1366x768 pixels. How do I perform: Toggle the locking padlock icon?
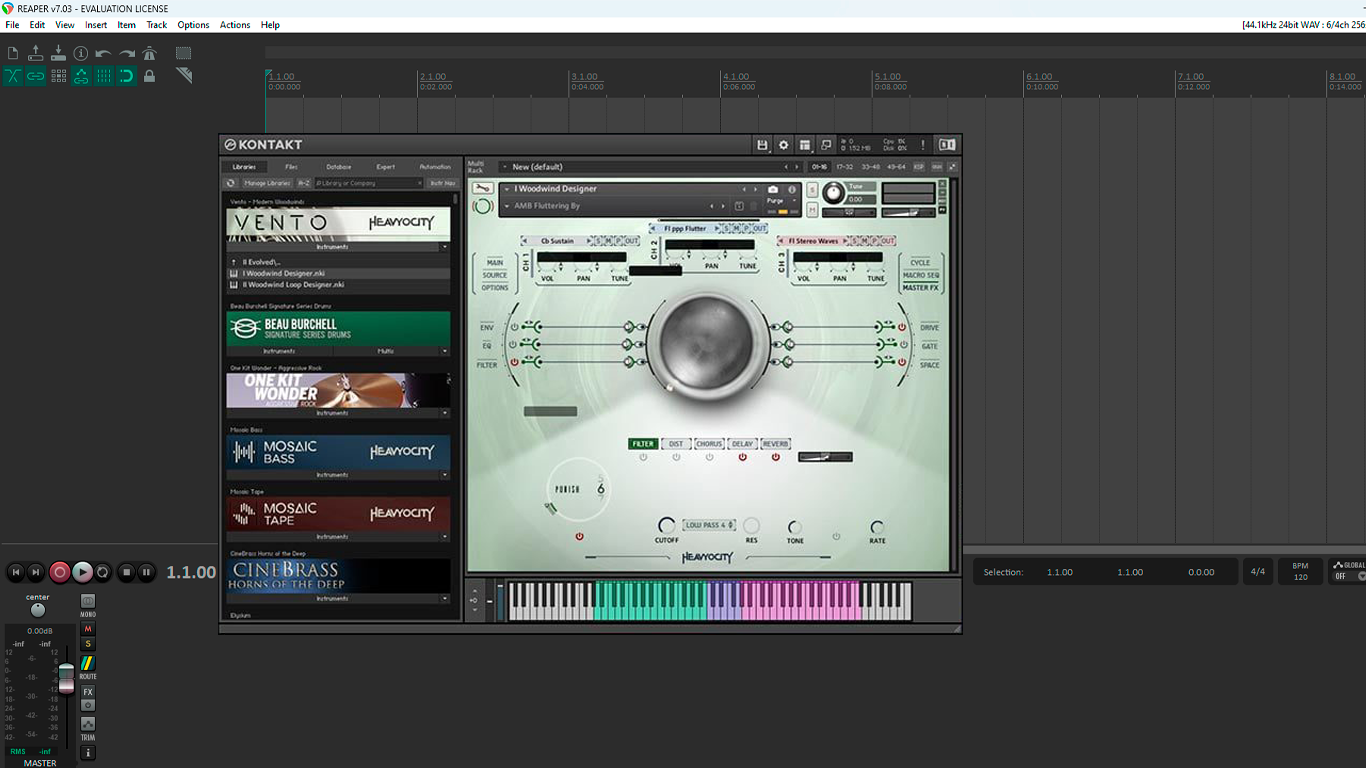click(x=149, y=76)
